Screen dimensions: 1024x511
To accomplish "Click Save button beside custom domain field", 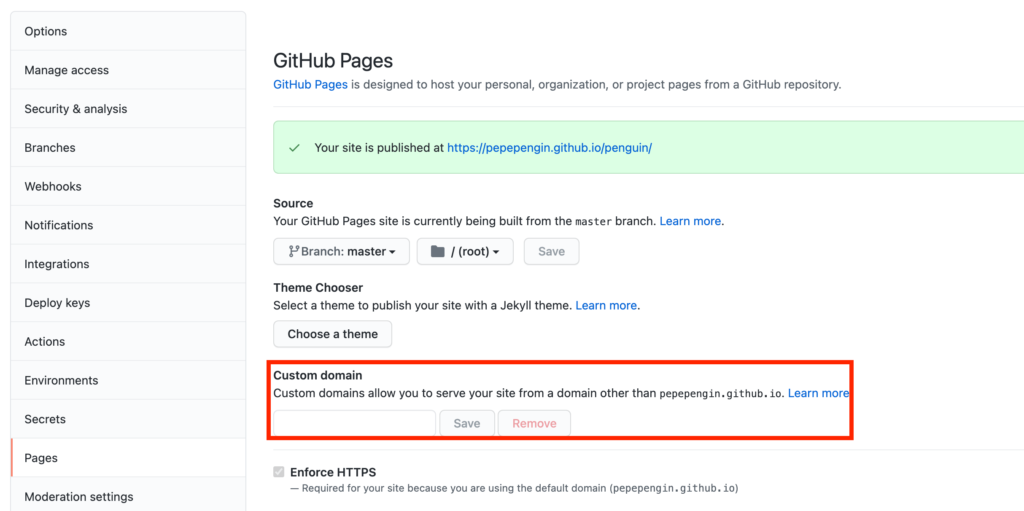I will (x=467, y=423).
